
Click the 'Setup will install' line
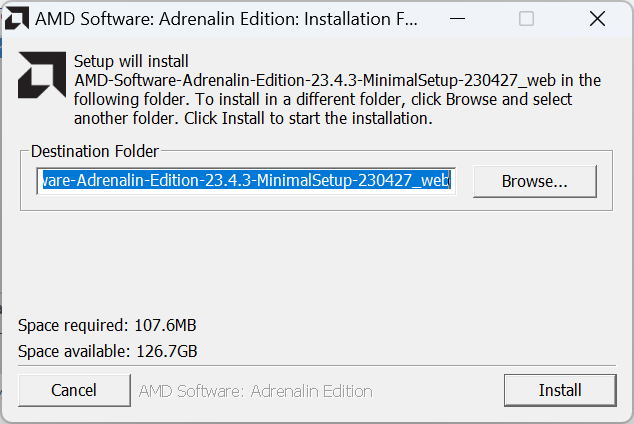pyautogui.click(x=131, y=62)
